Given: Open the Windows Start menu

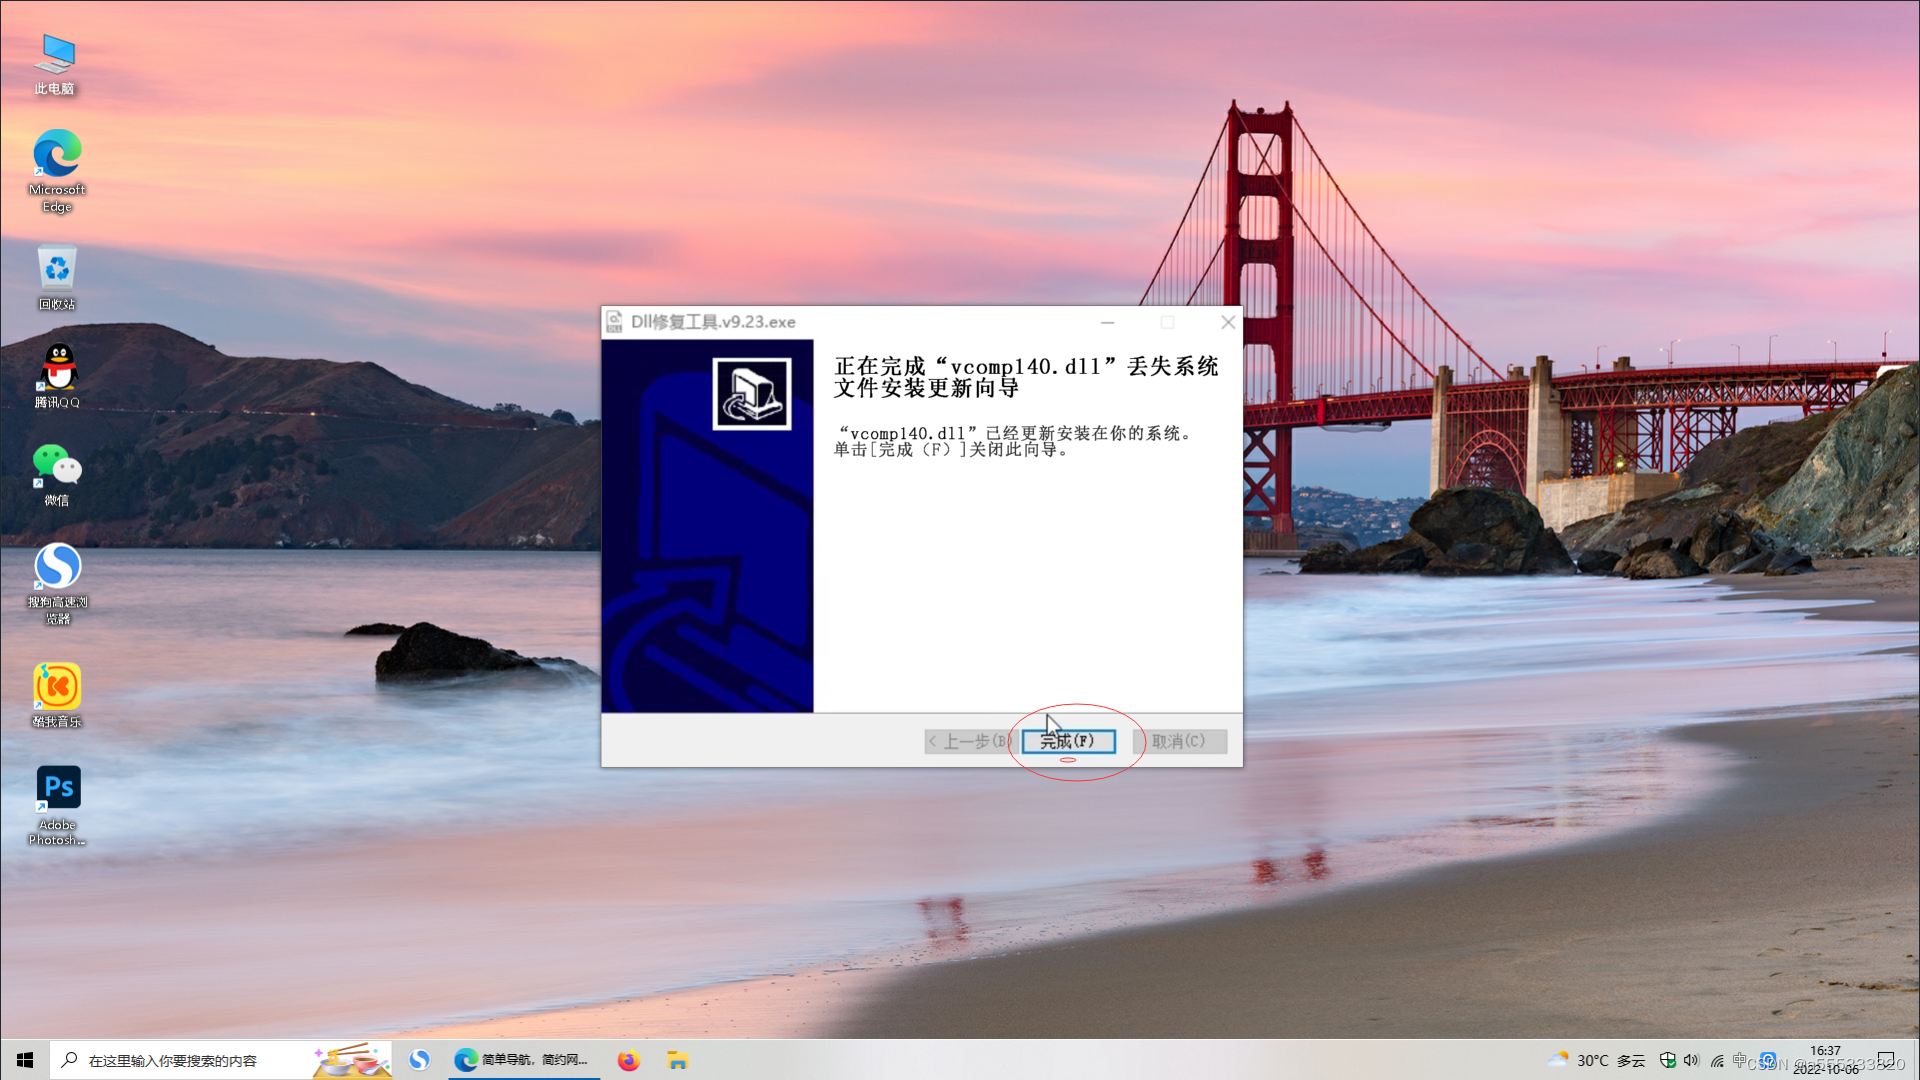Looking at the screenshot, I should (24, 1060).
